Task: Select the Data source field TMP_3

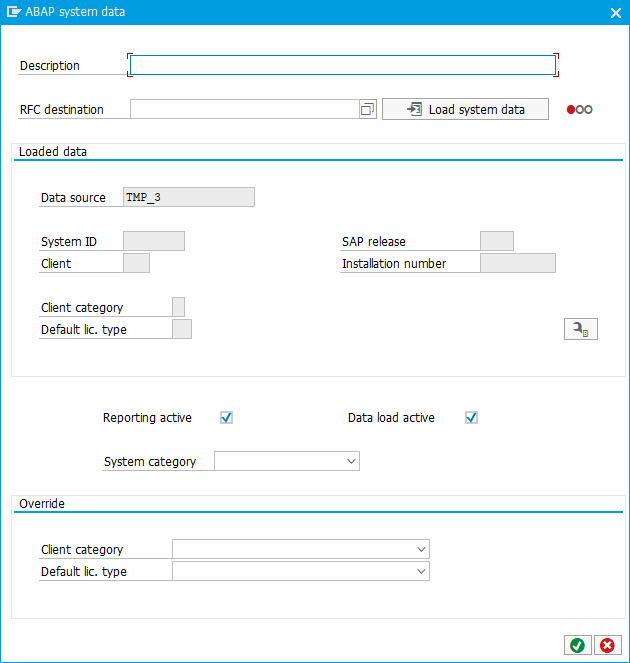Action: point(189,197)
